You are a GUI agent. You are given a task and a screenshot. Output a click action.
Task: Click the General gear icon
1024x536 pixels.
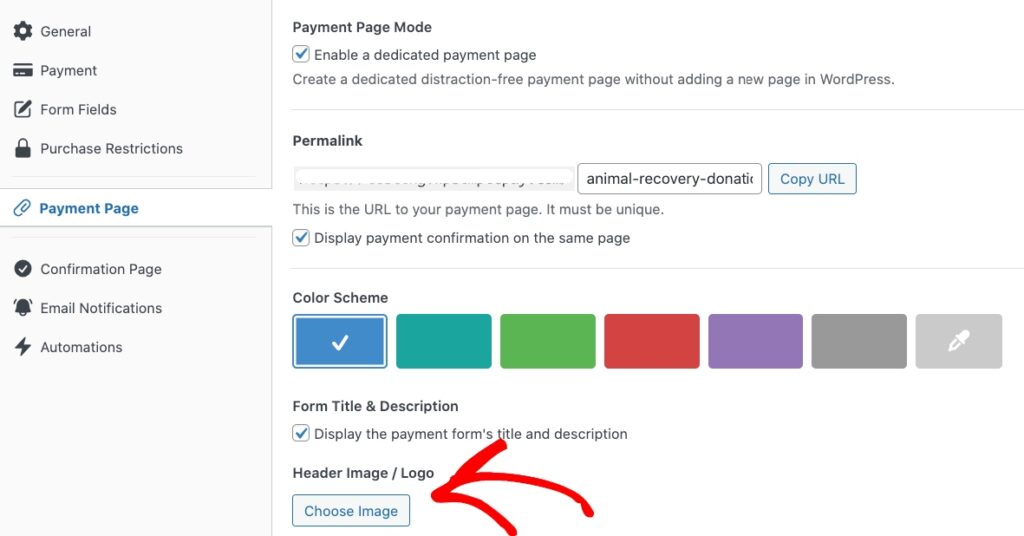pyautogui.click(x=22, y=31)
